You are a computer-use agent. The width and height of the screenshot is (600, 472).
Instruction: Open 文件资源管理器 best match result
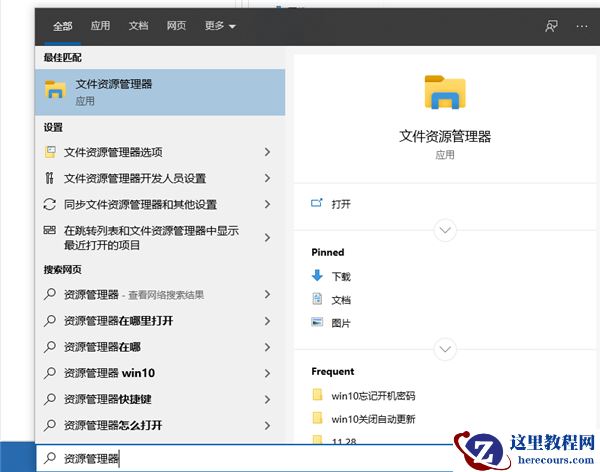click(x=160, y=92)
